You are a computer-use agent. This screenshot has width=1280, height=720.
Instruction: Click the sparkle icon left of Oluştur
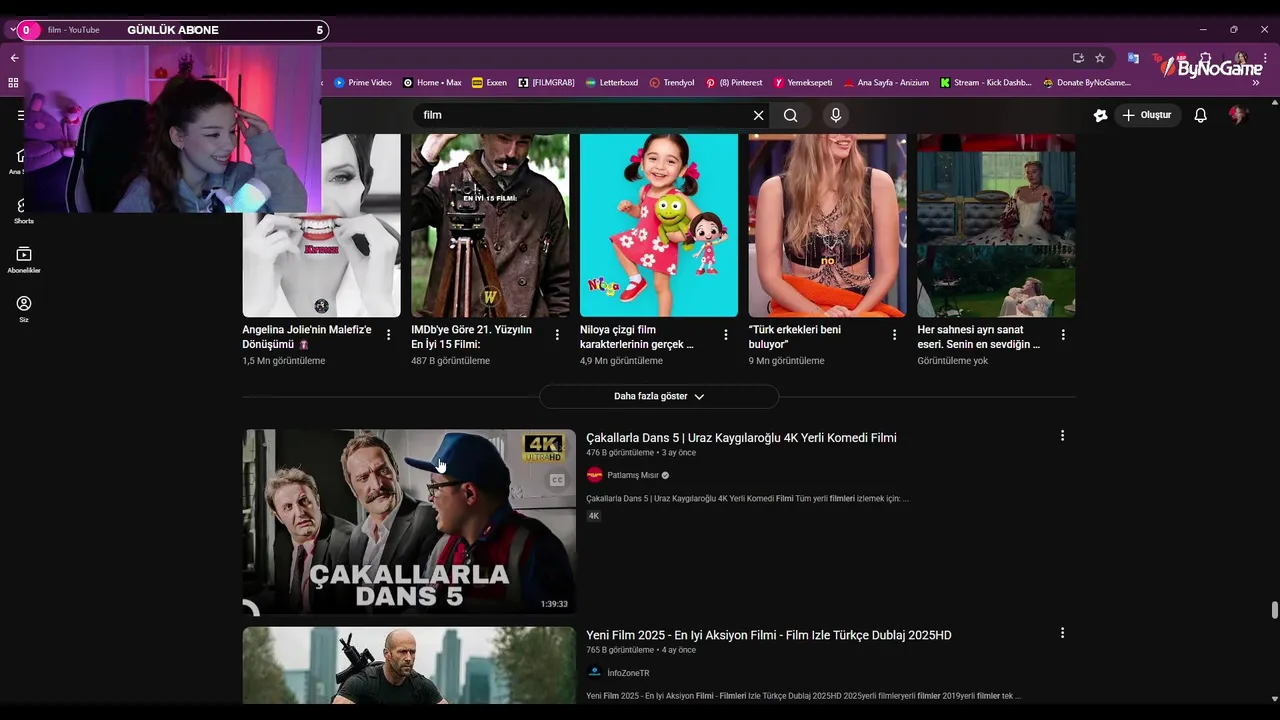[x=1100, y=115]
